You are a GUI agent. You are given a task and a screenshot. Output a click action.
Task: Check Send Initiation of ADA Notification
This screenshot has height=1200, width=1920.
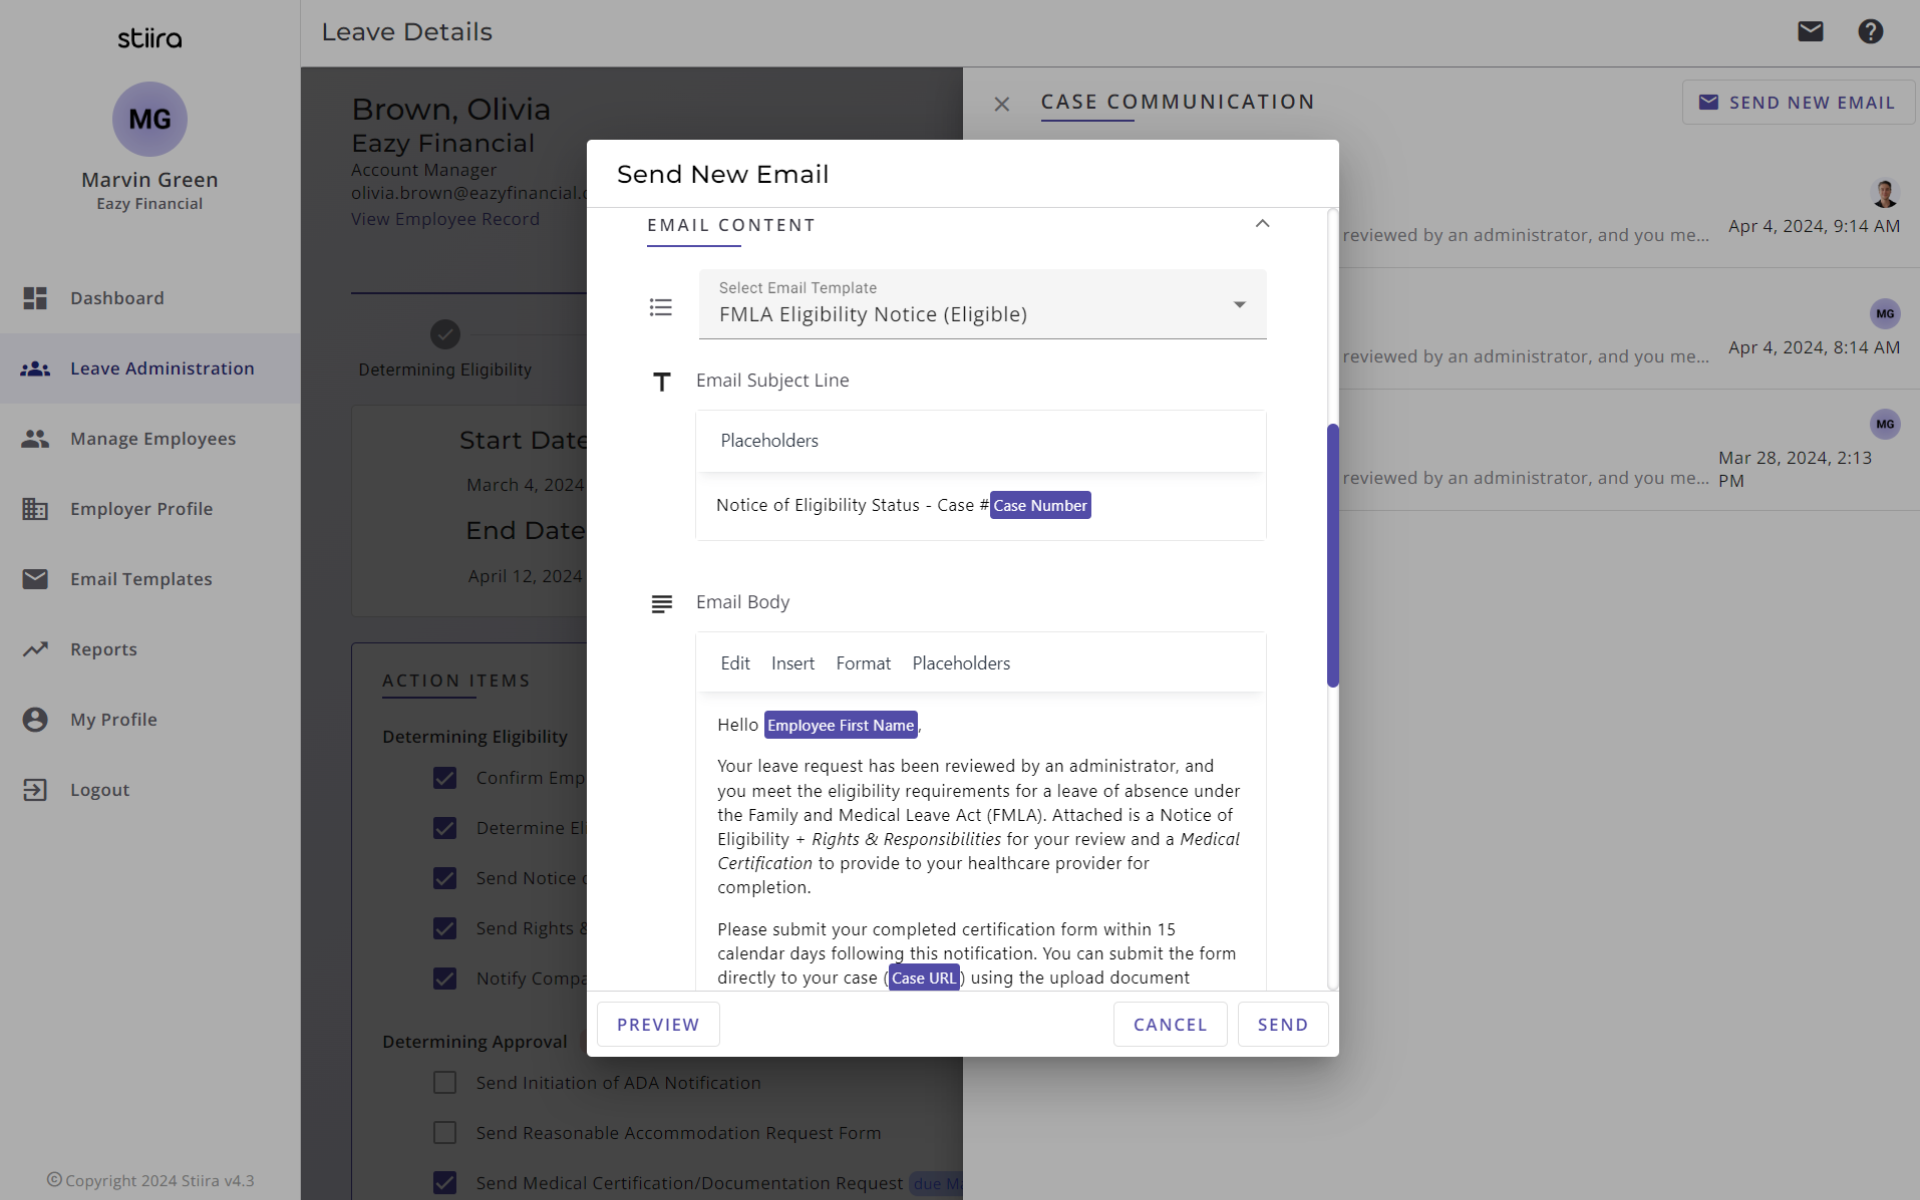pos(445,1082)
